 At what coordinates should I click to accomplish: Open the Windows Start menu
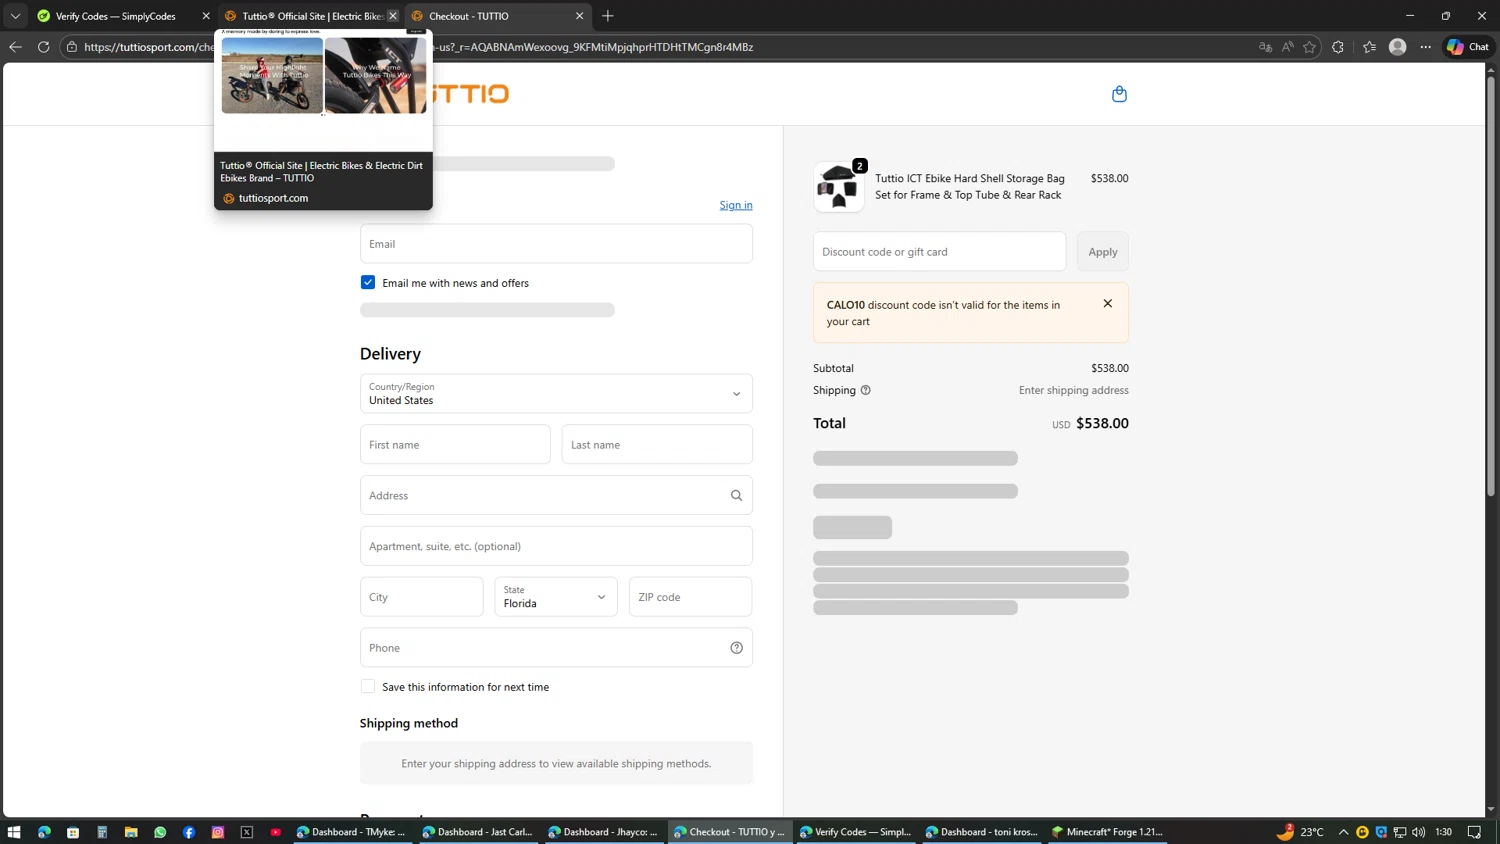coord(14,832)
